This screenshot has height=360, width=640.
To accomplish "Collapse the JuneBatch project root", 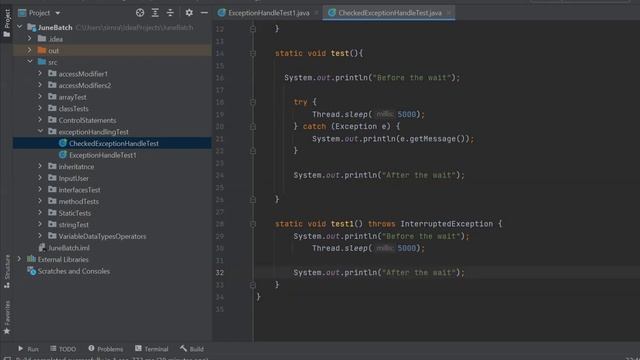I will click(x=20, y=27).
